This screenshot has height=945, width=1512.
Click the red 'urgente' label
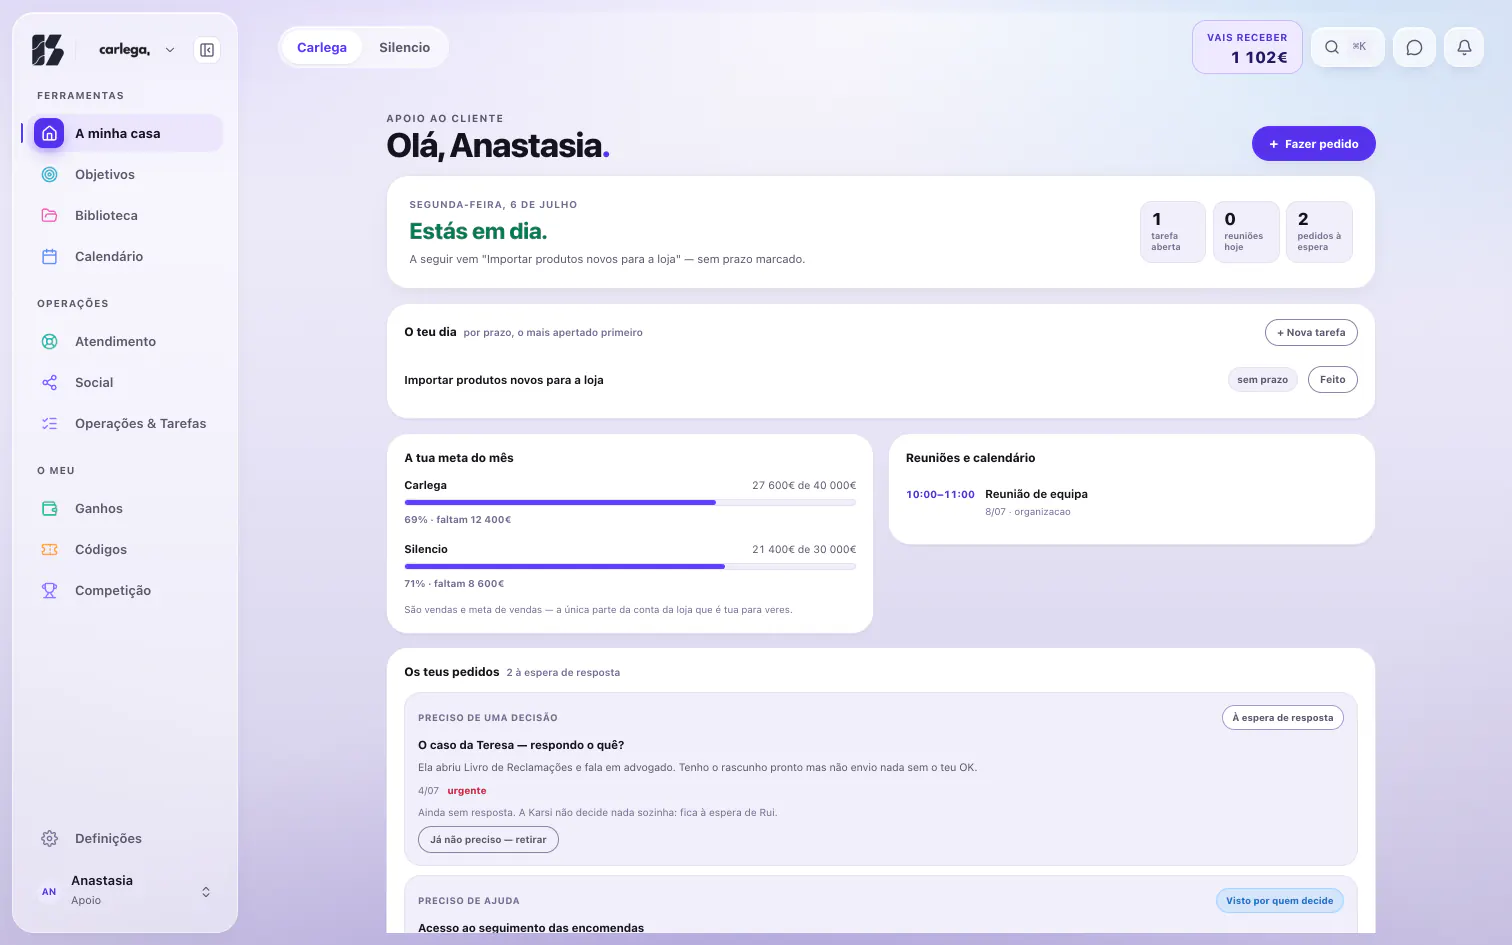[467, 791]
